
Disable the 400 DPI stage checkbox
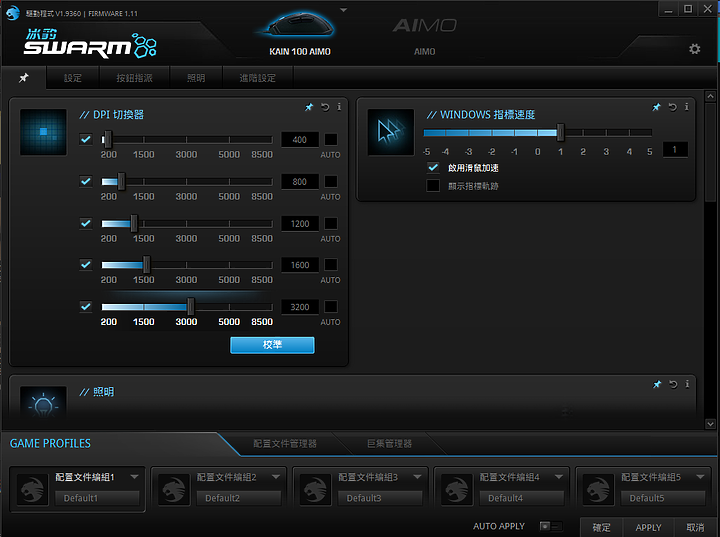(x=86, y=139)
